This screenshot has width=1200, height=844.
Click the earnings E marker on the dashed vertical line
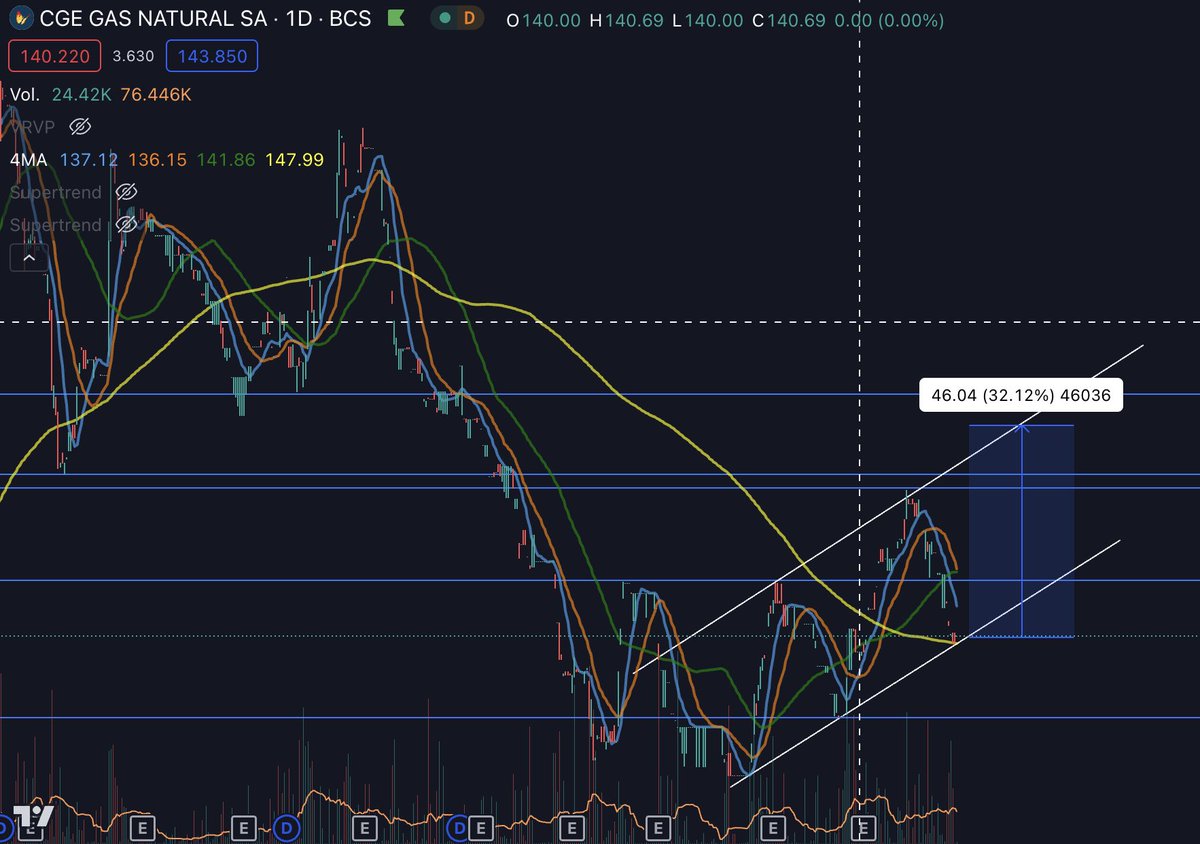(x=865, y=828)
